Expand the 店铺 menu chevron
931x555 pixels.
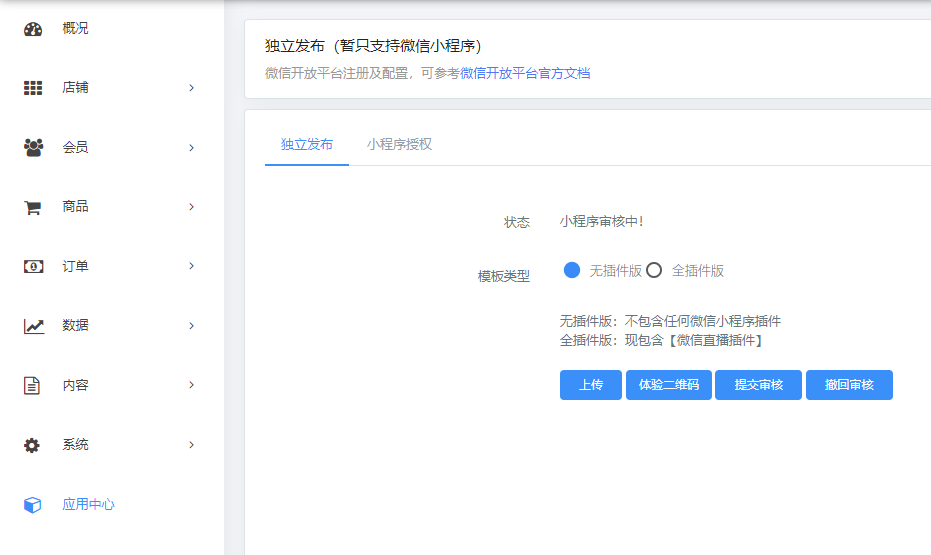(x=191, y=88)
